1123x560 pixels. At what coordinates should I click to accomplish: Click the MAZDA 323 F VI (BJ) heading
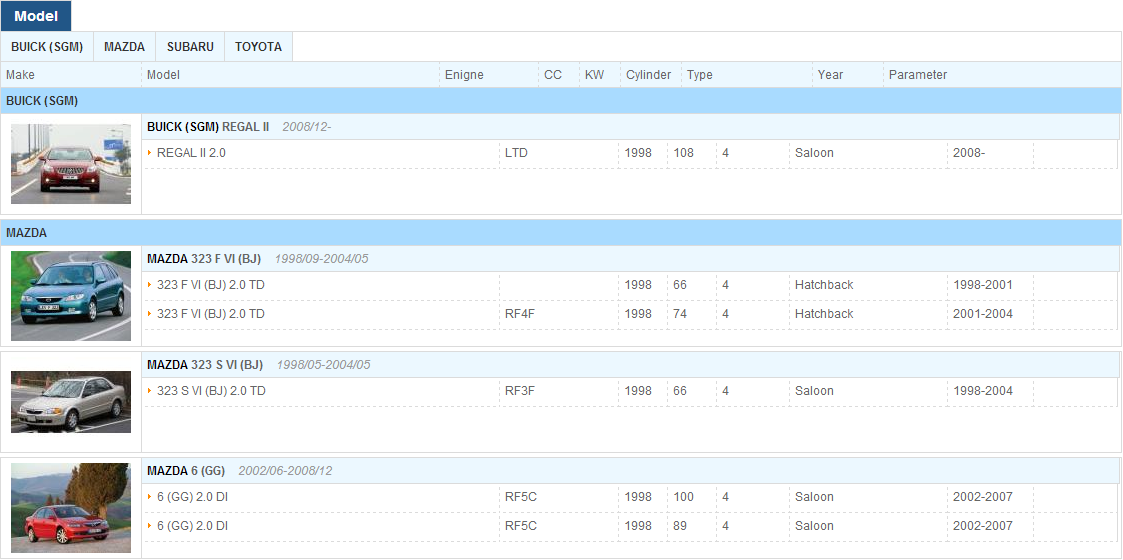(x=204, y=259)
